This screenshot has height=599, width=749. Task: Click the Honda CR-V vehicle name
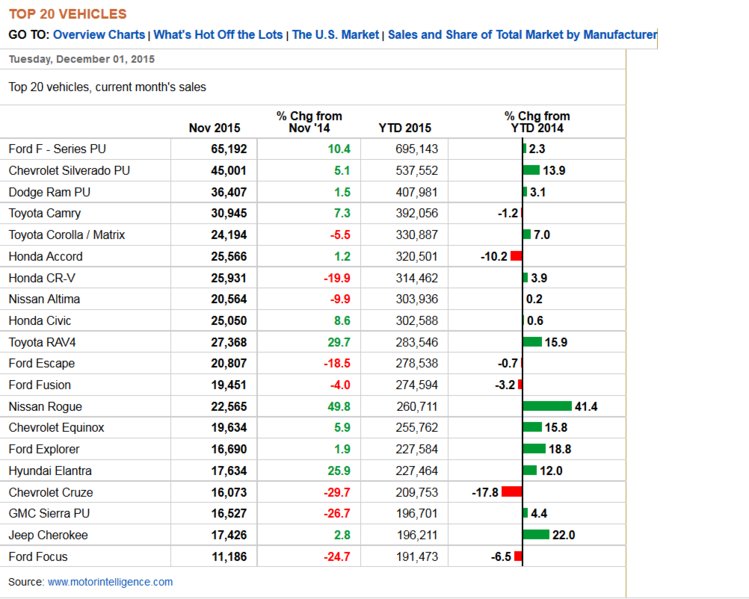[x=42, y=278]
